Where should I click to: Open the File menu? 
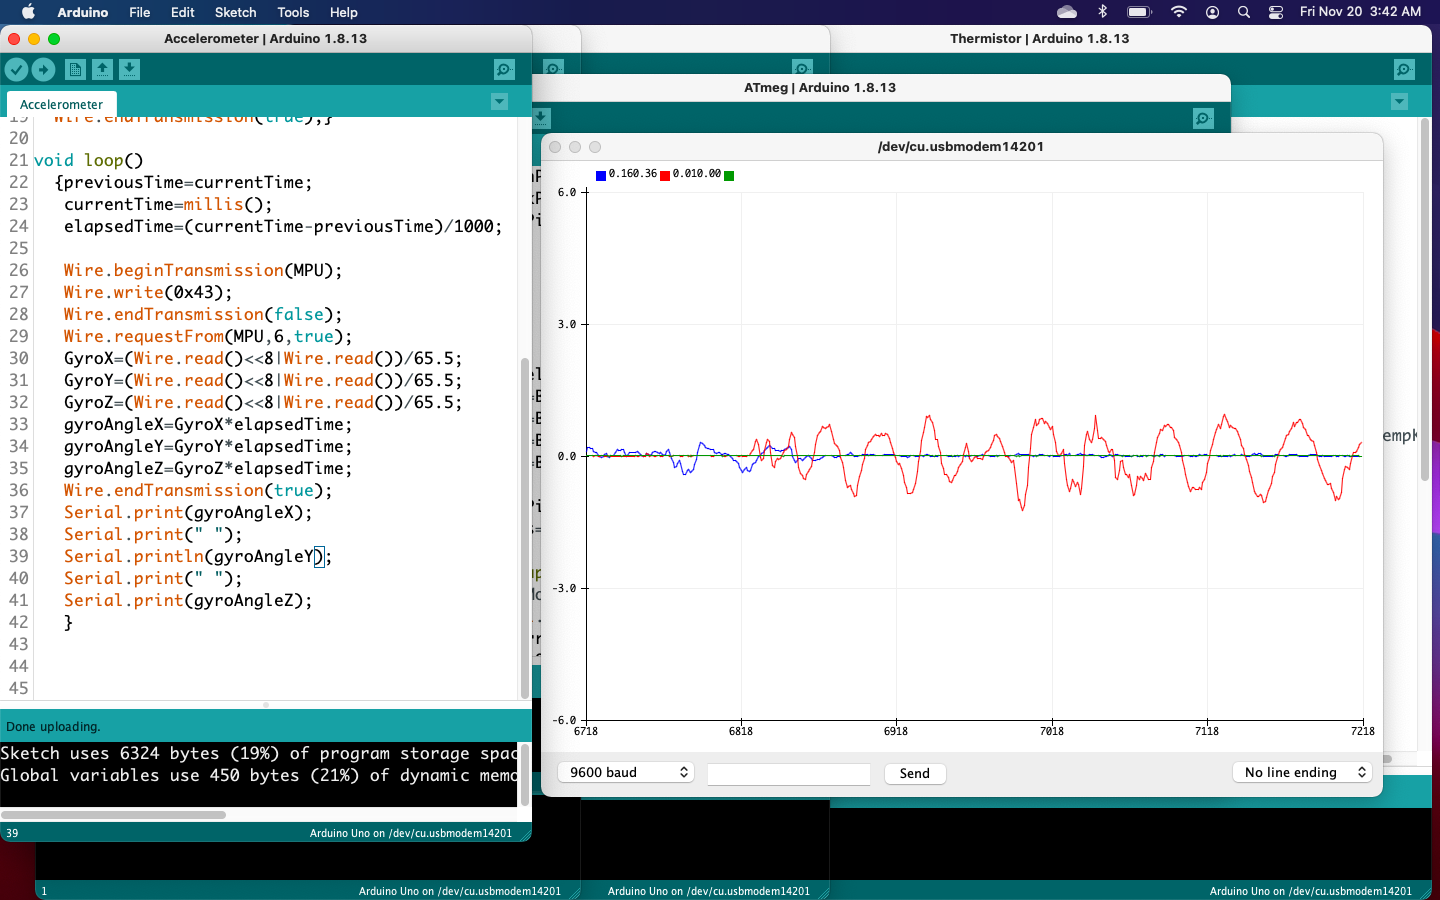click(x=139, y=12)
